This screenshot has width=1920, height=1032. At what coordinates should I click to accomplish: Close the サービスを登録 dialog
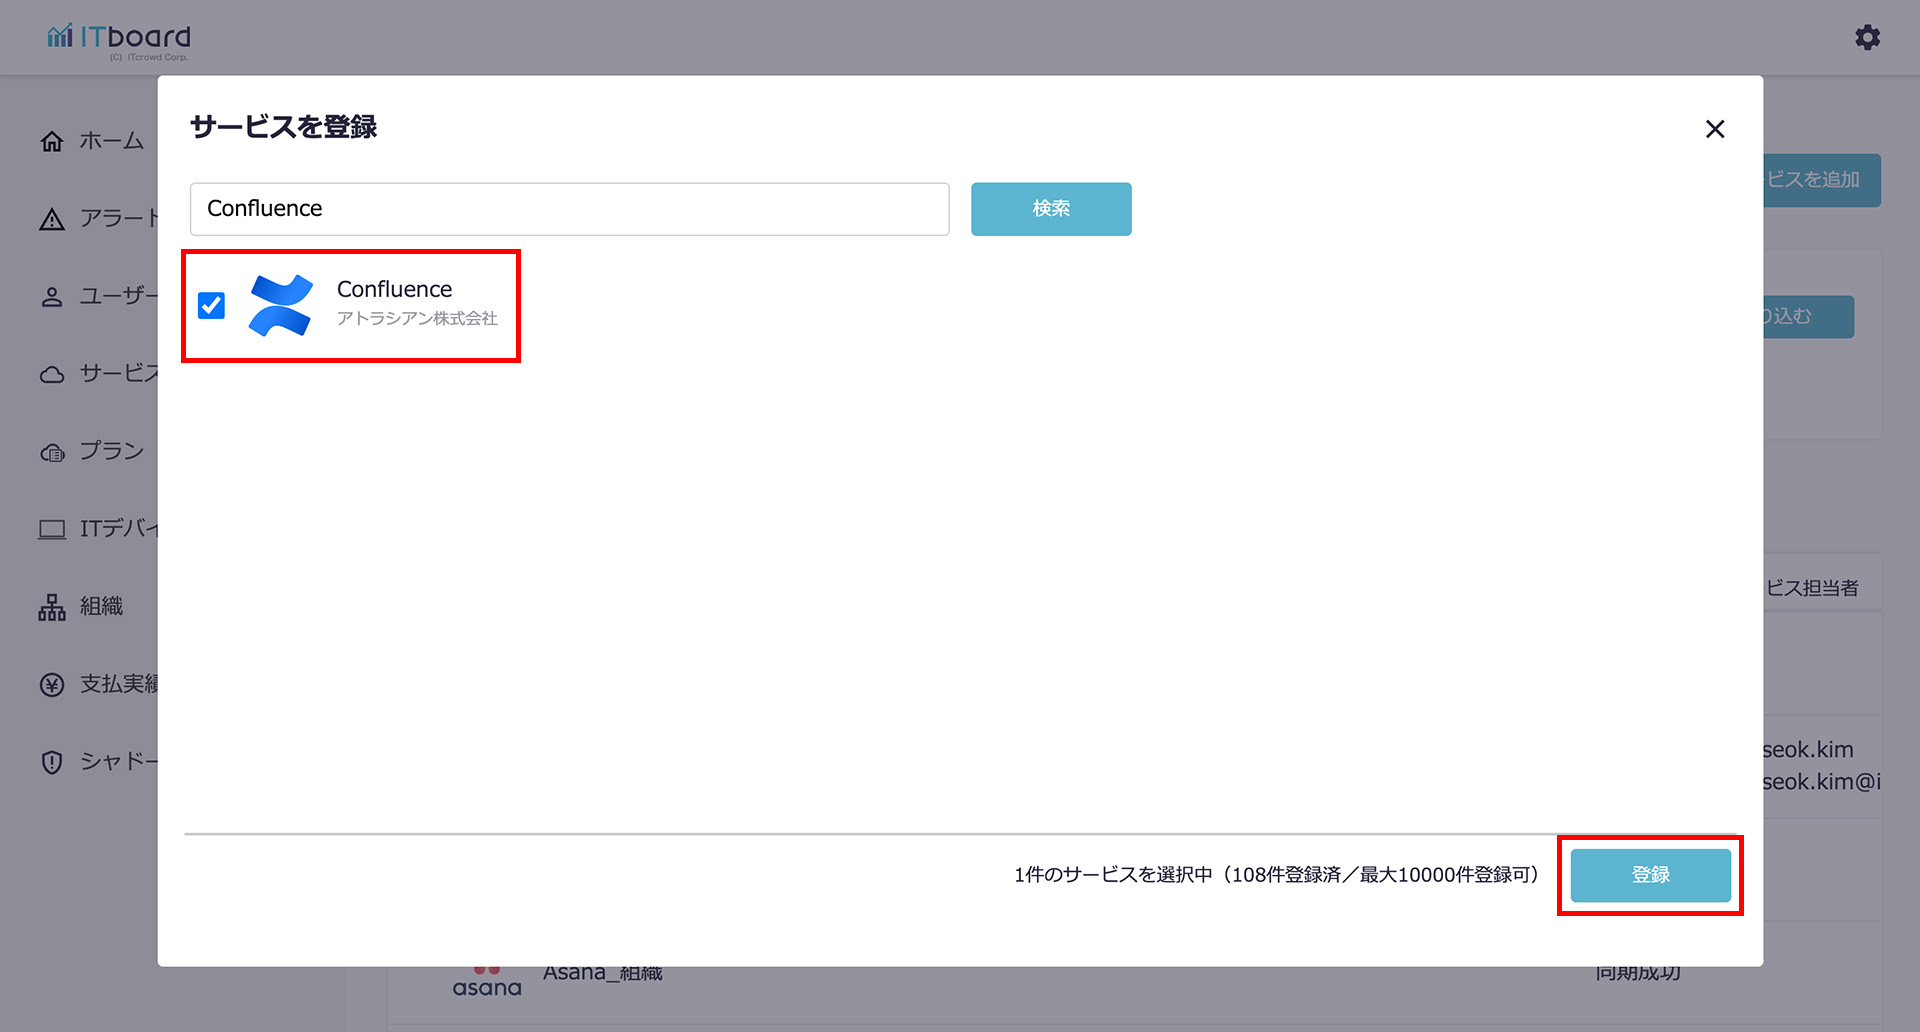(x=1714, y=129)
